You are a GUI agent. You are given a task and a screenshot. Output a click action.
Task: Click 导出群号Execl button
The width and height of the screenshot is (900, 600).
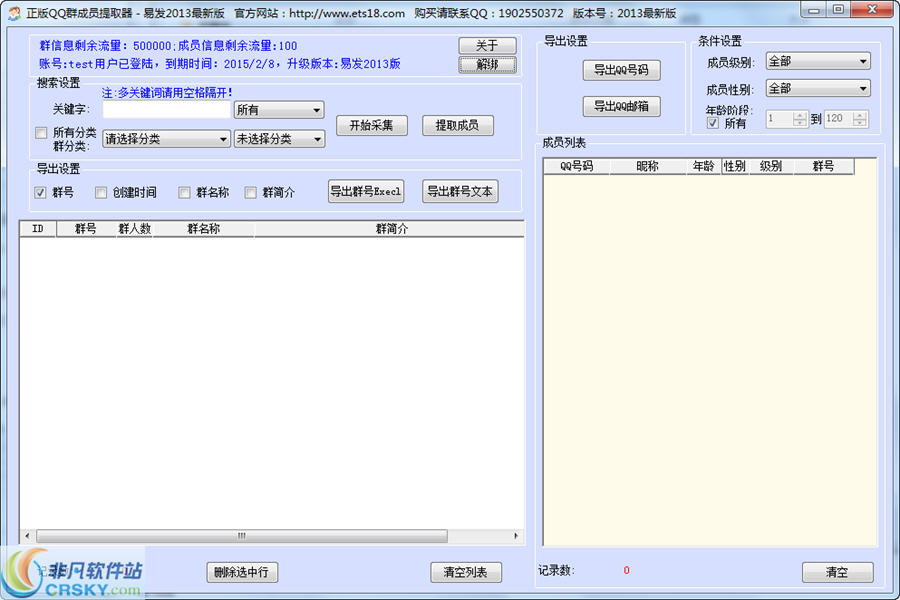click(366, 191)
